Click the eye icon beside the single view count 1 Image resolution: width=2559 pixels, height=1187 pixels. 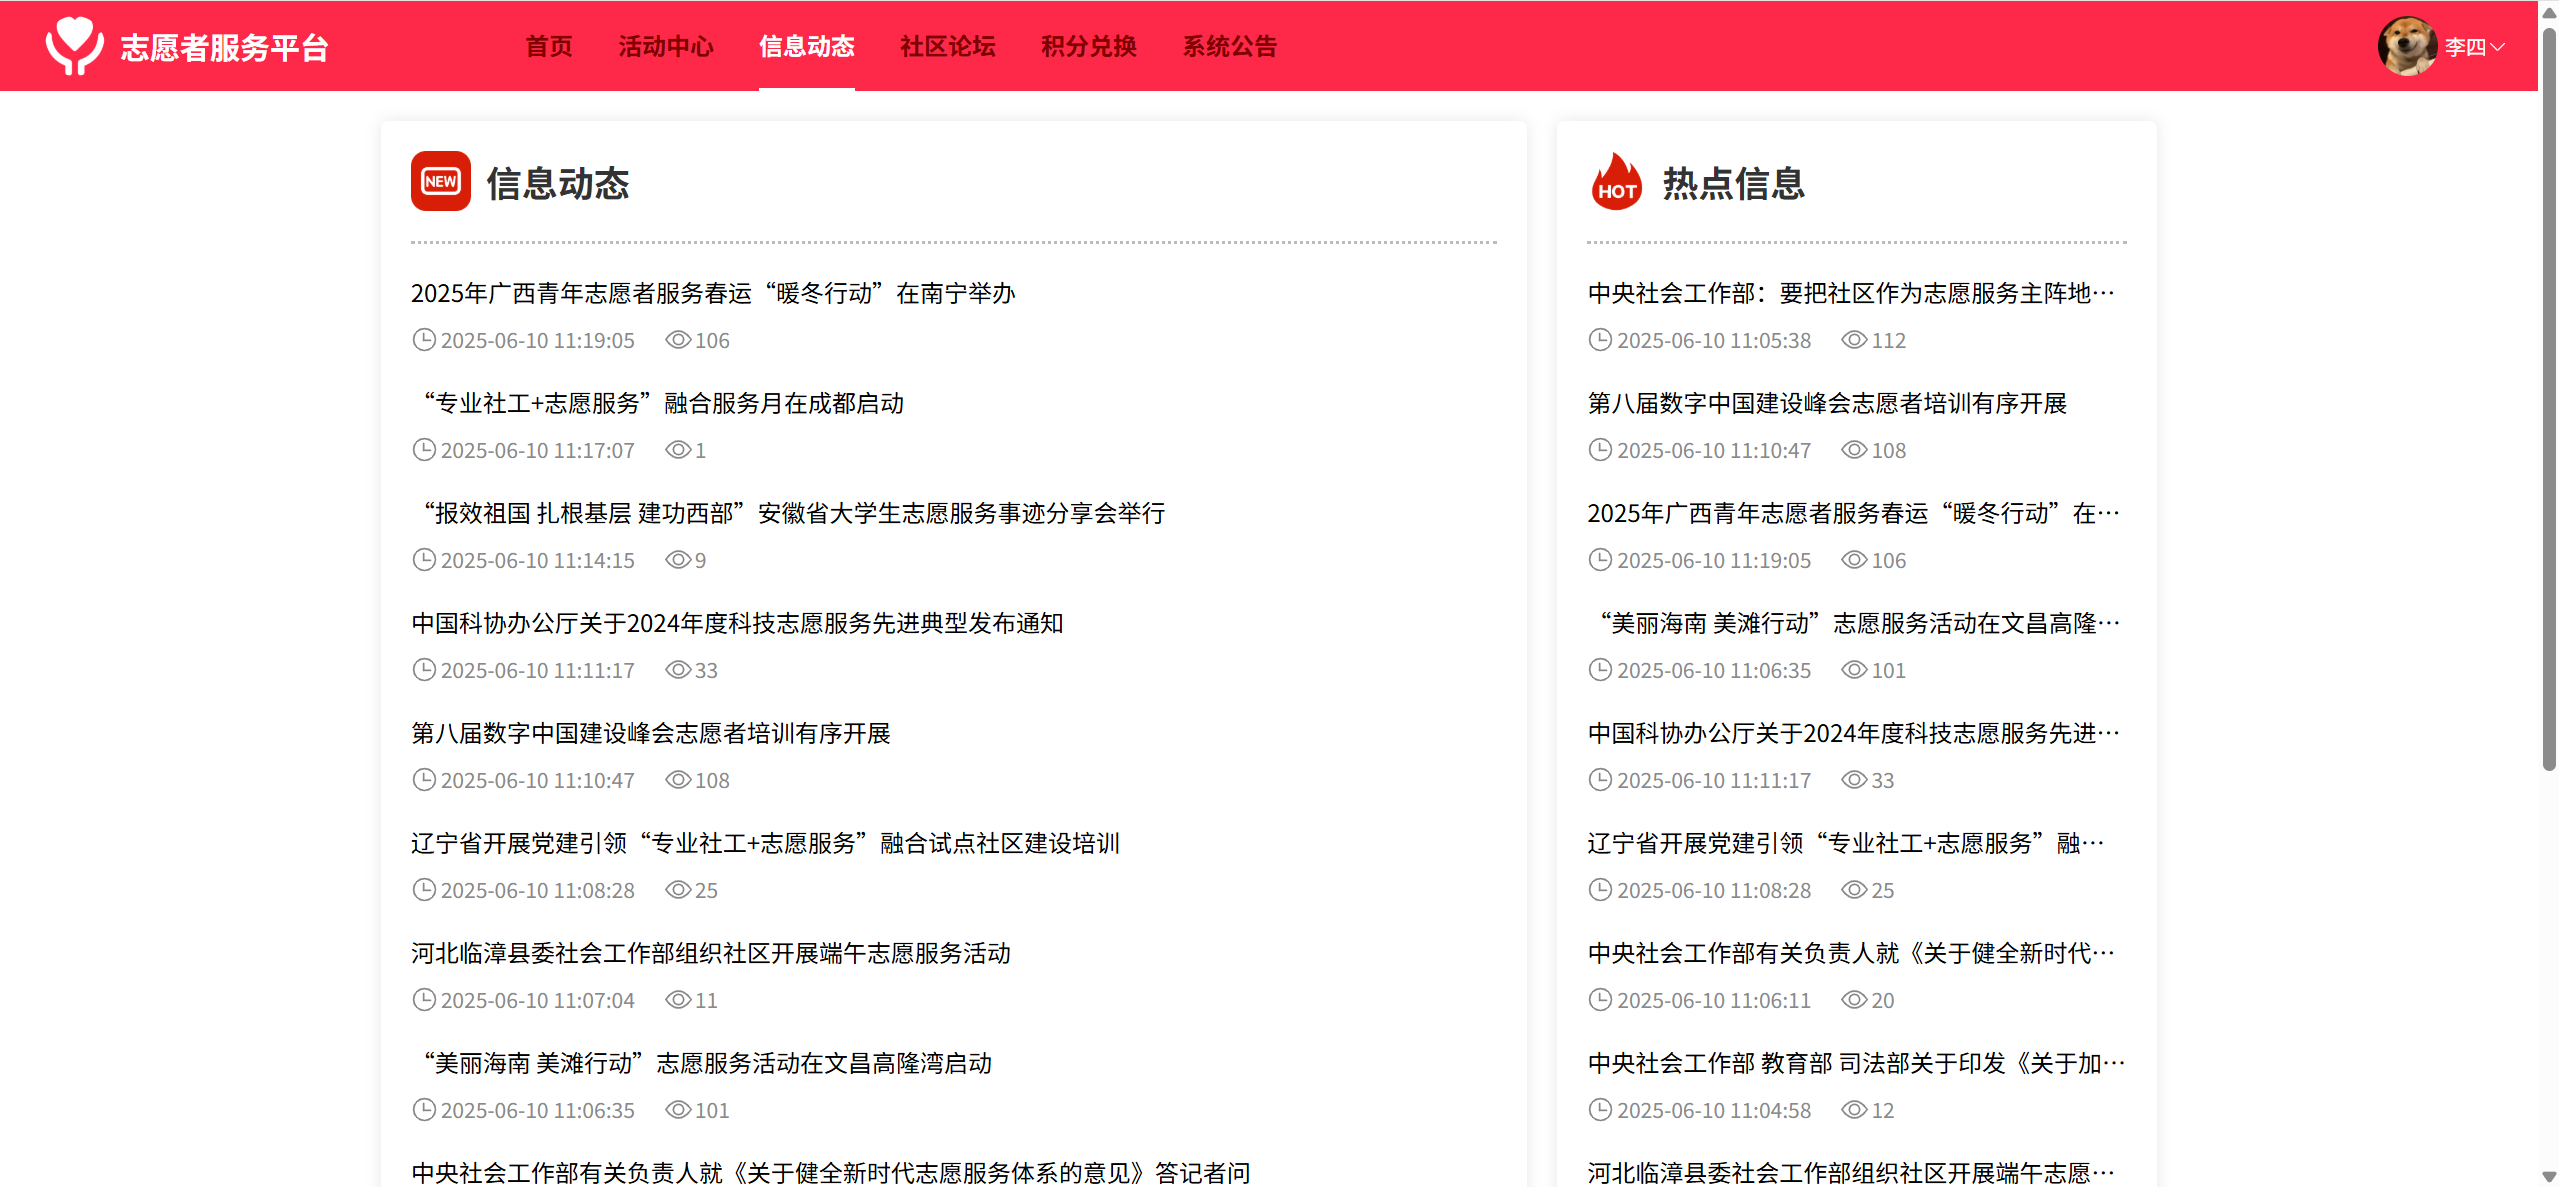(x=678, y=450)
